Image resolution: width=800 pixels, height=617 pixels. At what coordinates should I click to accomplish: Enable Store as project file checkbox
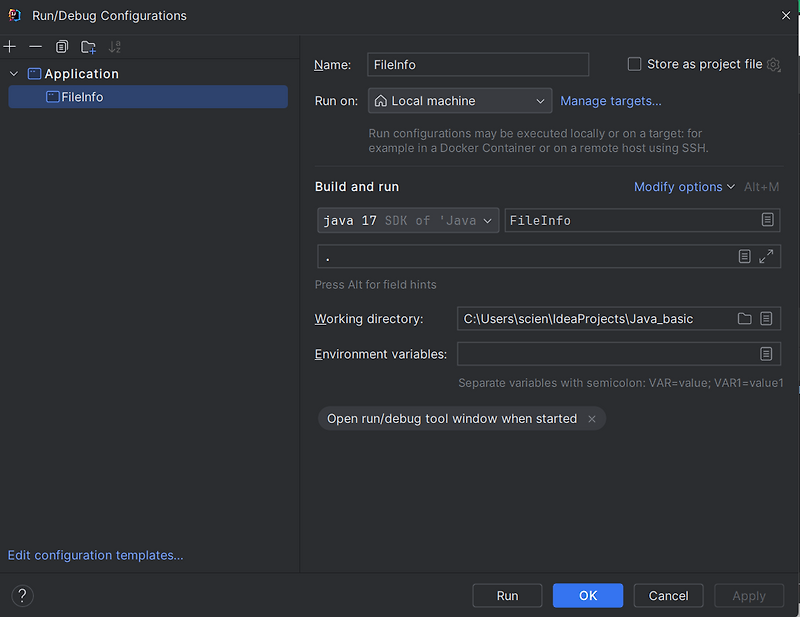[x=634, y=64]
